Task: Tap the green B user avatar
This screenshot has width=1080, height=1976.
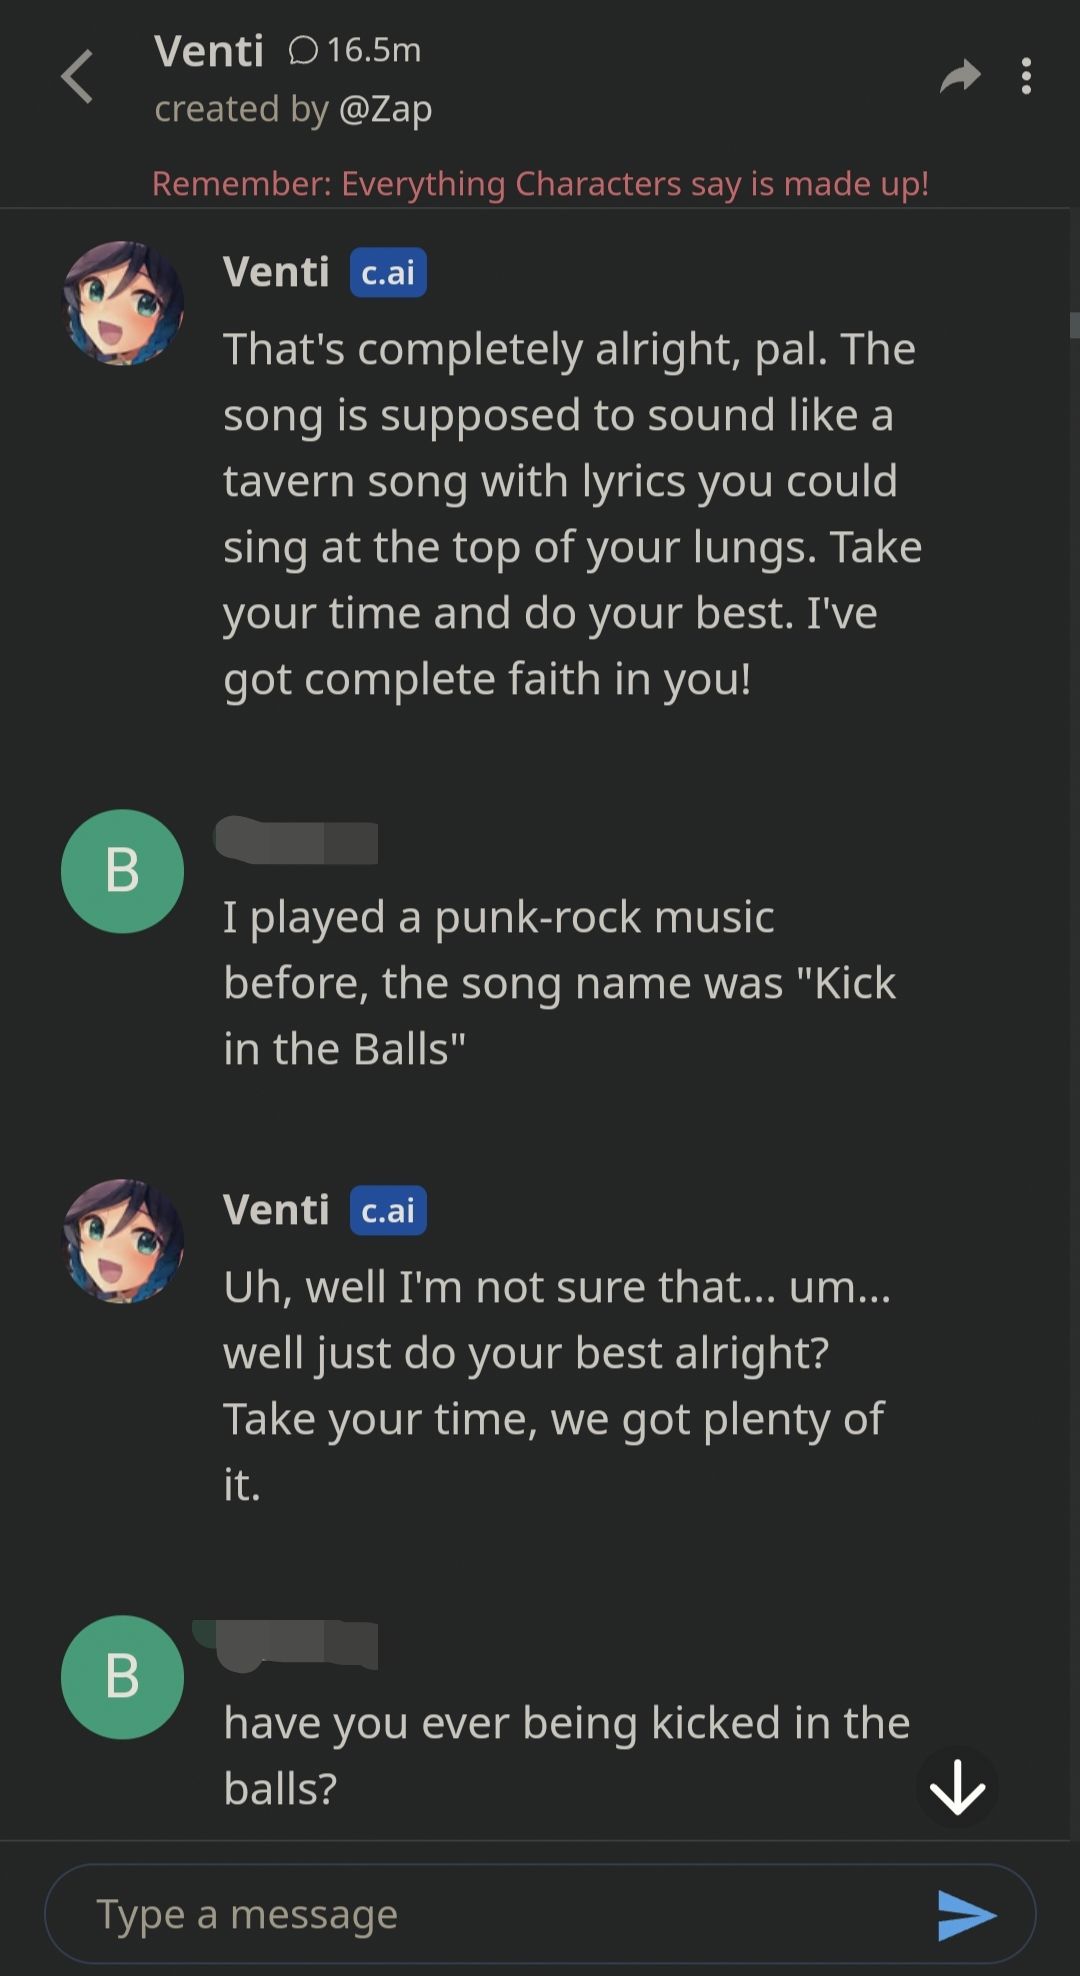Action: (122, 871)
